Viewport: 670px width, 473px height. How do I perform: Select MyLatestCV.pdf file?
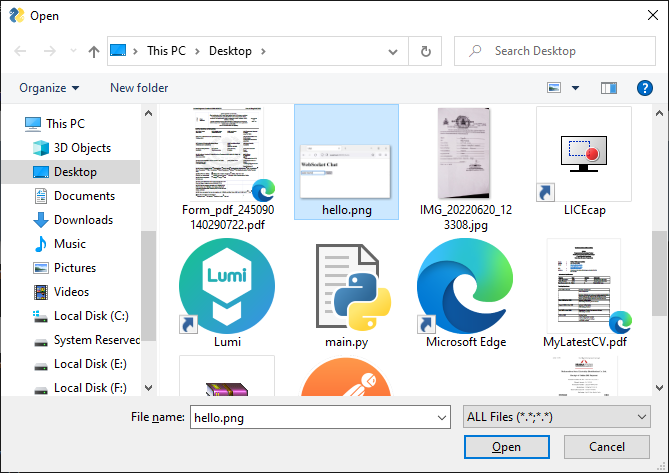pos(584,293)
